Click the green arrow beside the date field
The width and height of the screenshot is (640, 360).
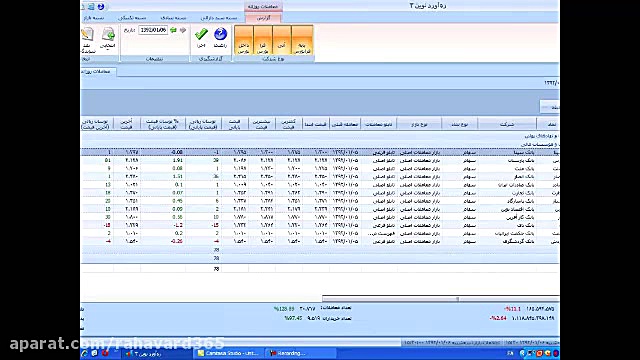click(173, 30)
